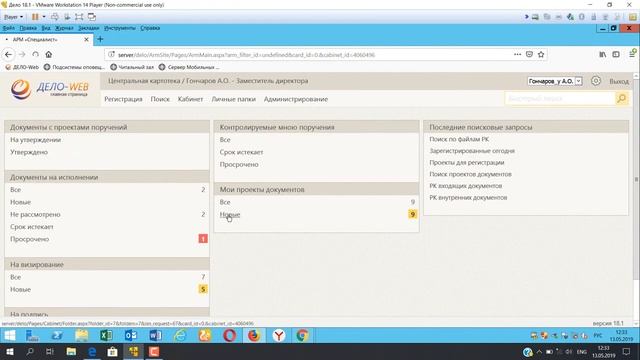640x360 pixels.
Task: Open Читальный зал bookmark
Action: click(132, 67)
